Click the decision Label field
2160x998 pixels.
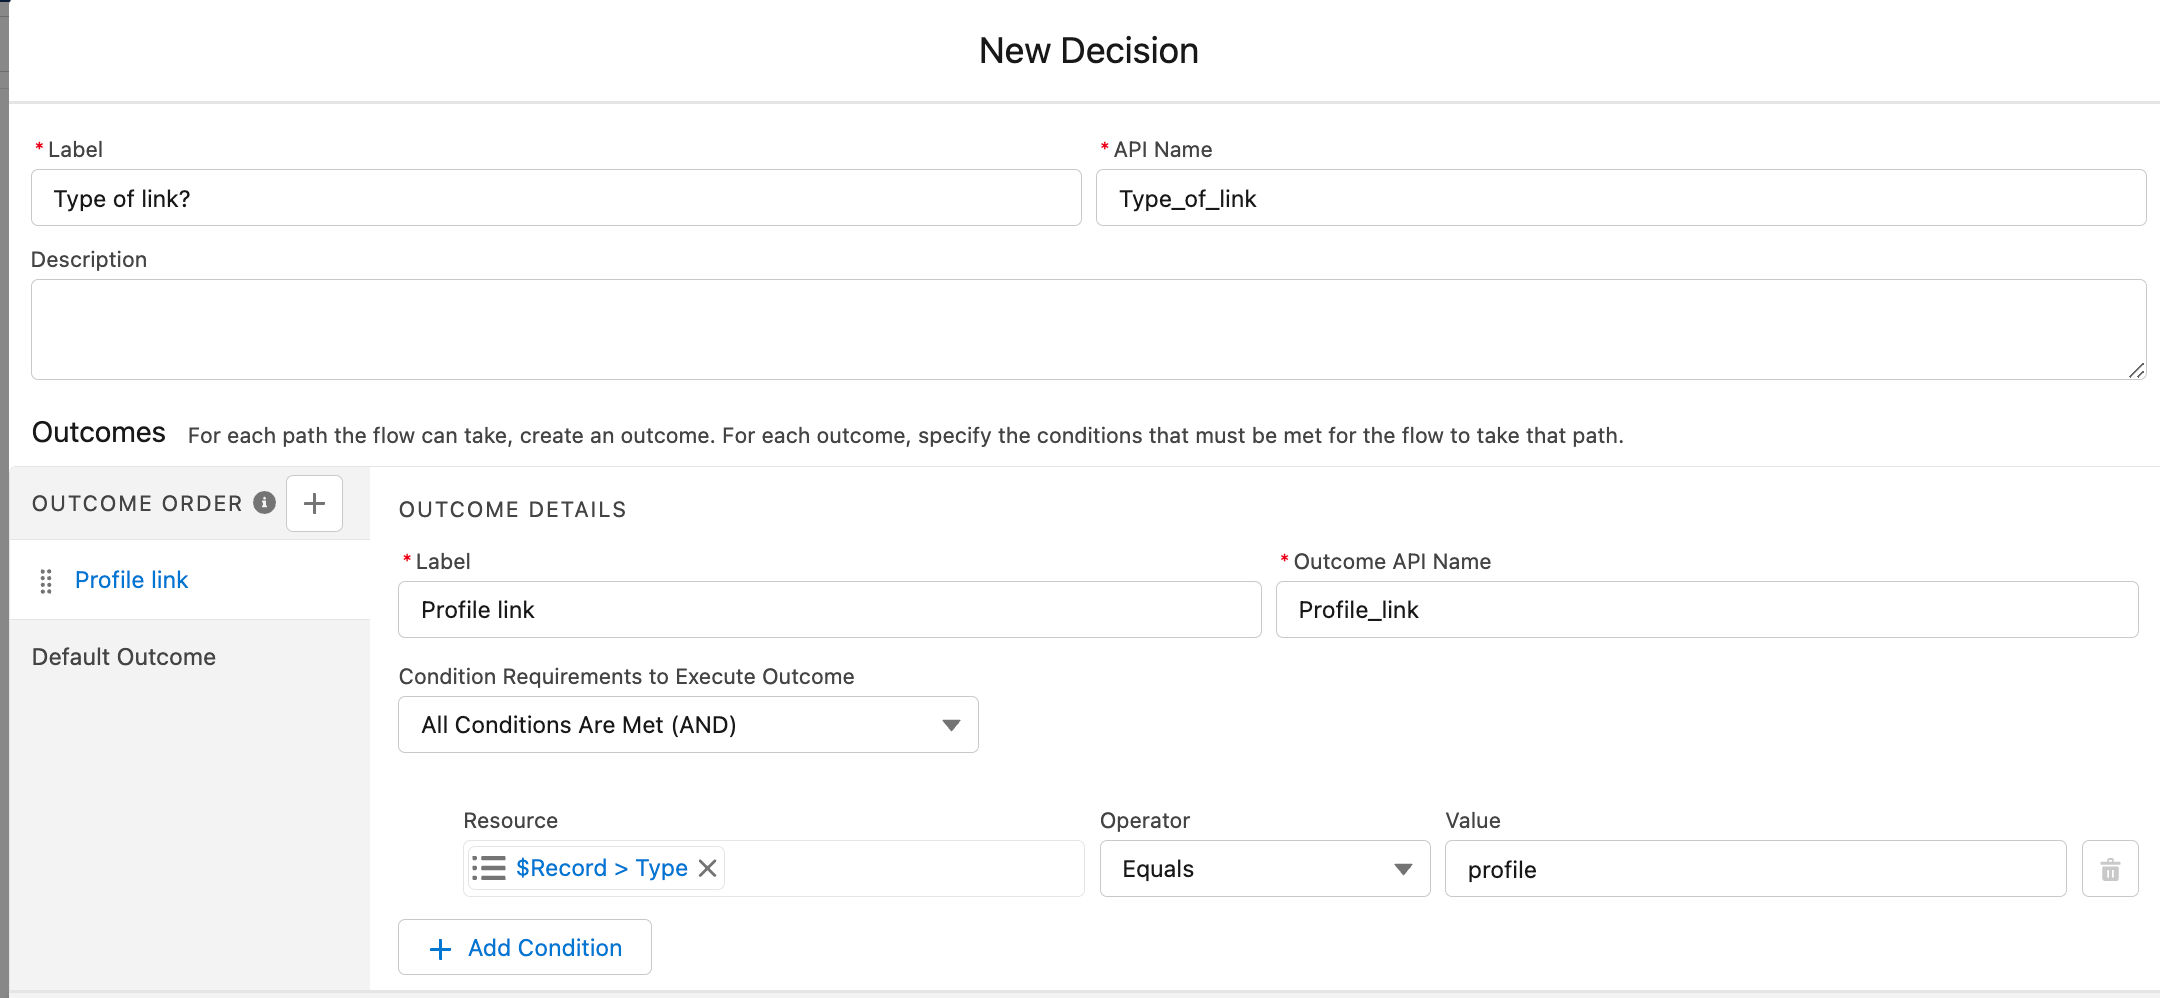[556, 198]
